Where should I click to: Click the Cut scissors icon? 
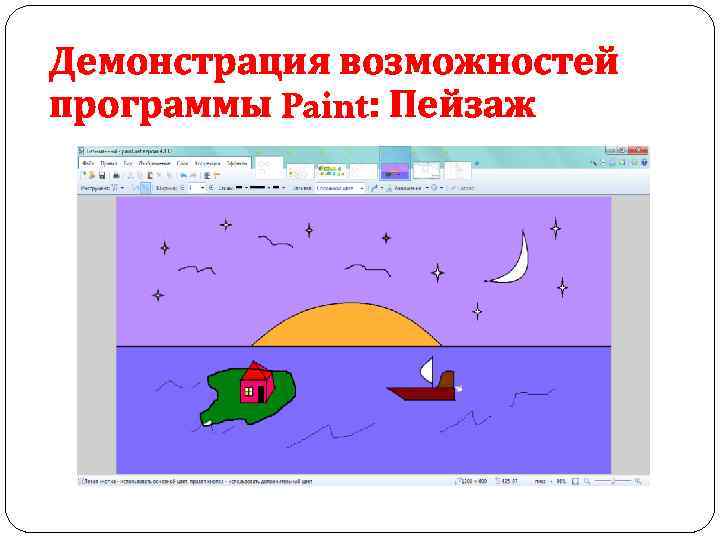(x=131, y=175)
